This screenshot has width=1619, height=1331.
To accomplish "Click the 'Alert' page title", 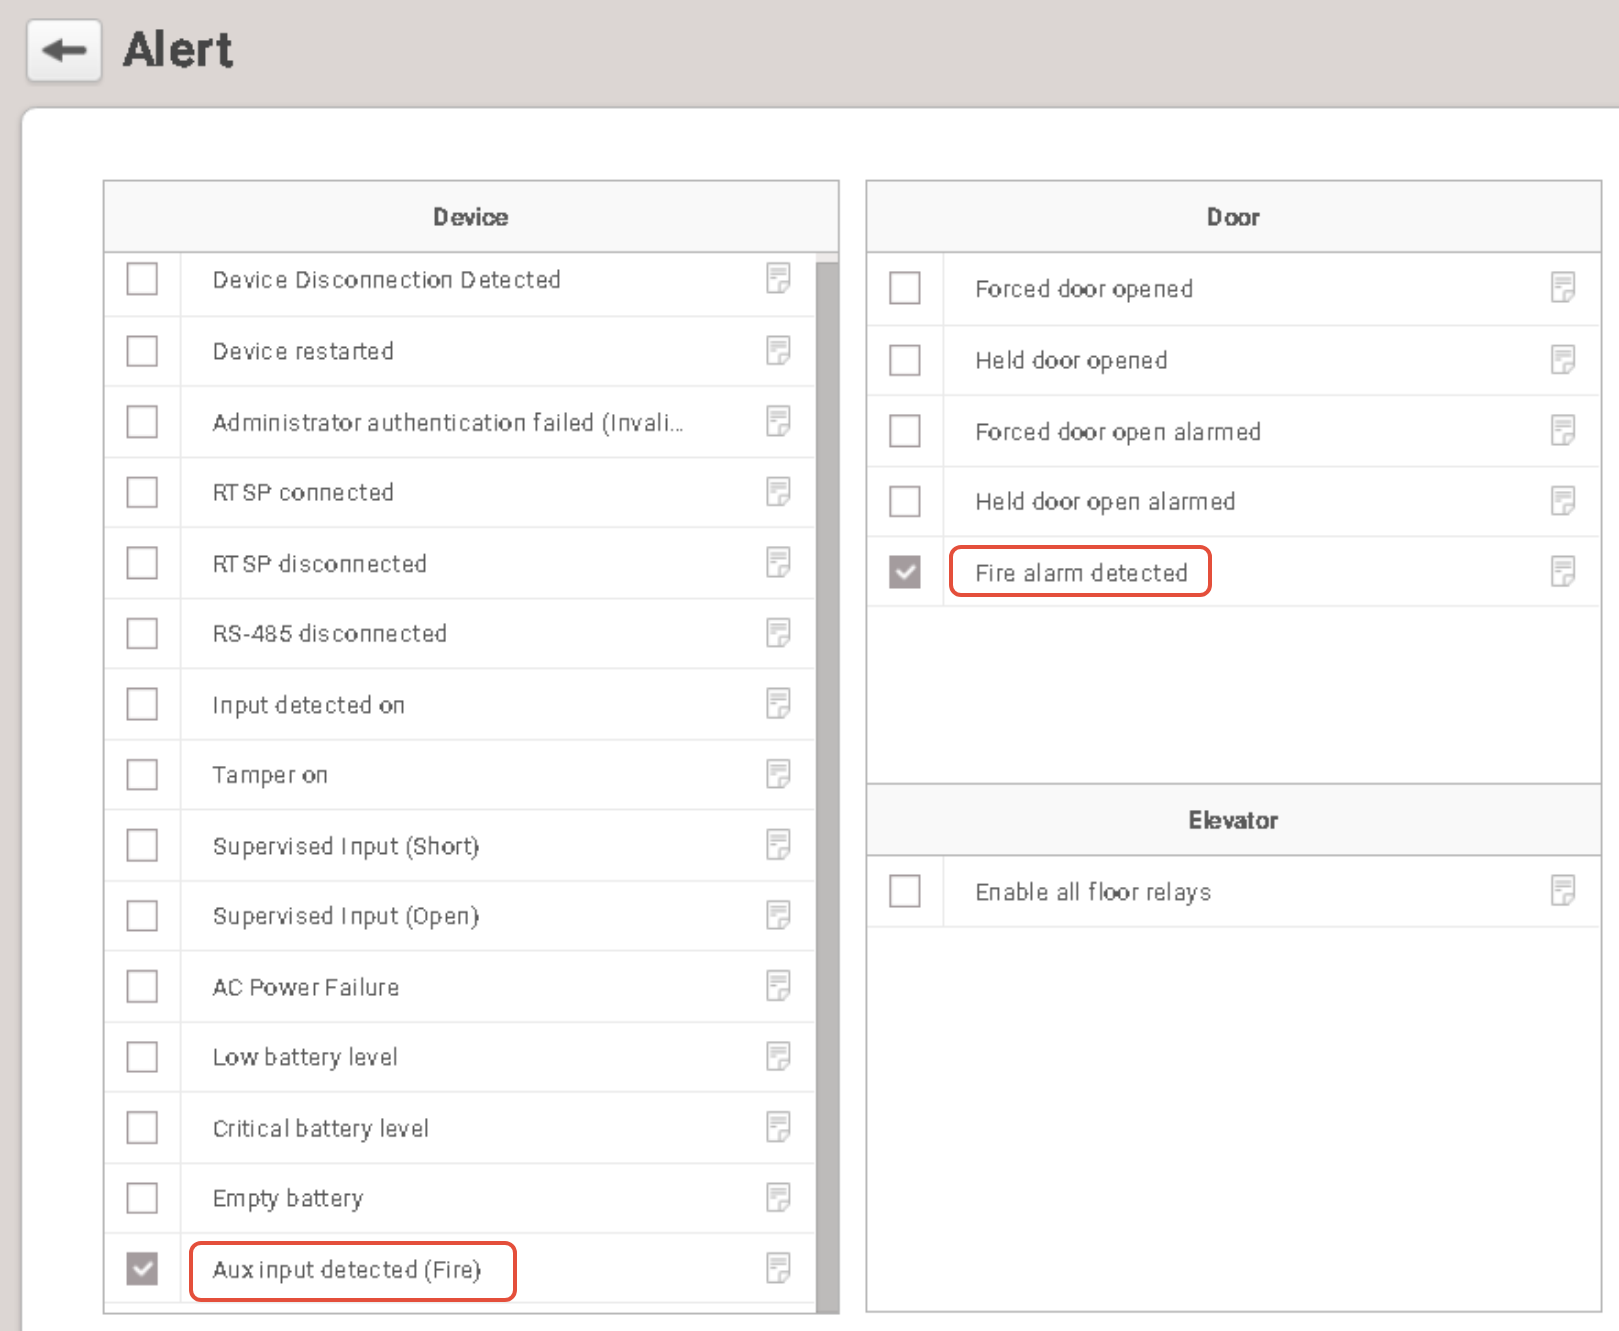I will click(x=178, y=50).
